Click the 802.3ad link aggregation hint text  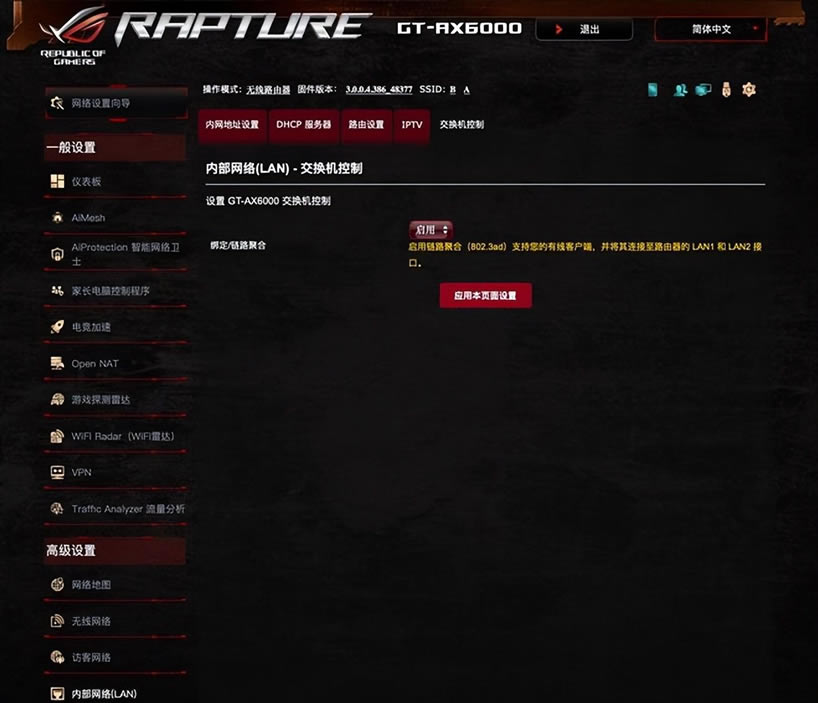[x=584, y=254]
